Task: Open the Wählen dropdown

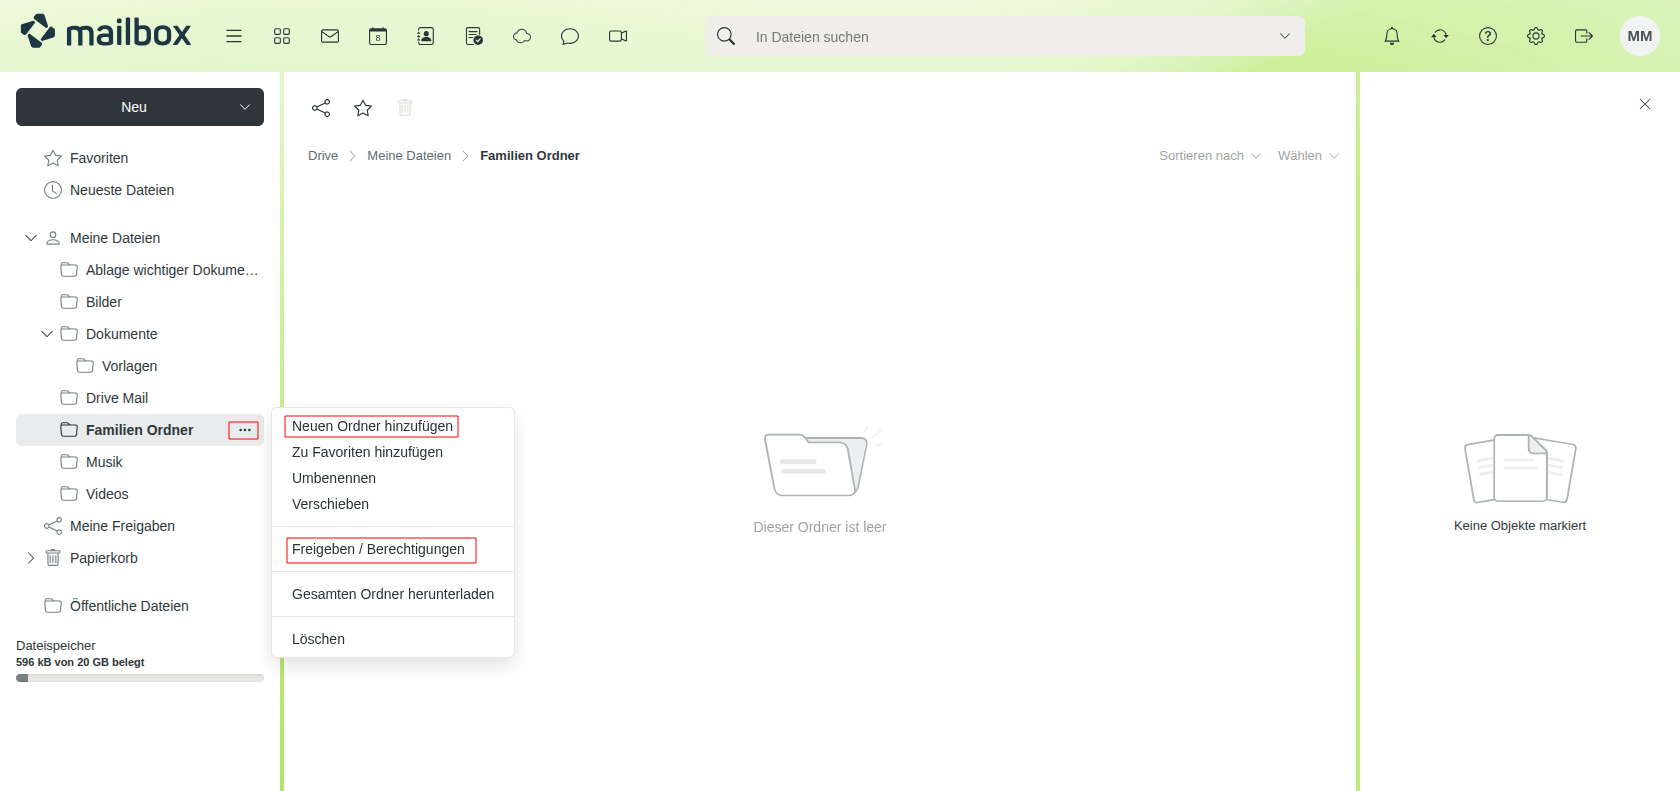Action: tap(1307, 156)
